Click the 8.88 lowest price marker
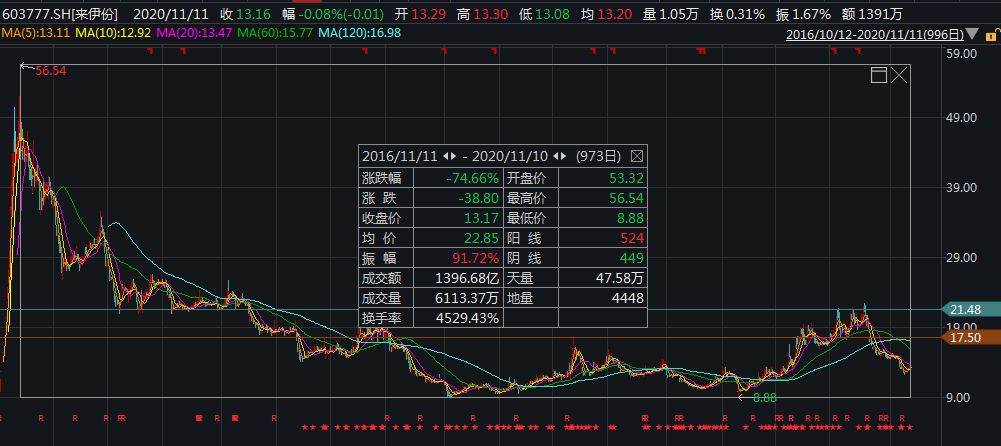 [764, 397]
